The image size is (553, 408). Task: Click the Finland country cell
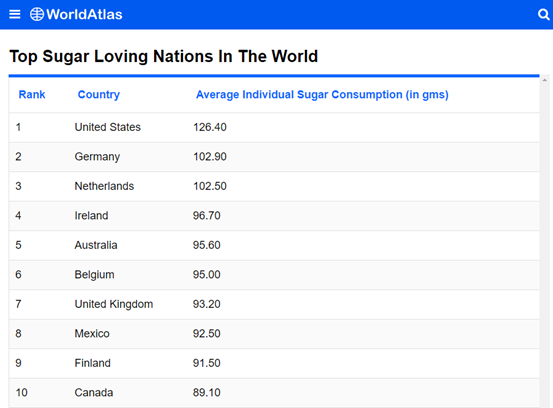(x=92, y=363)
